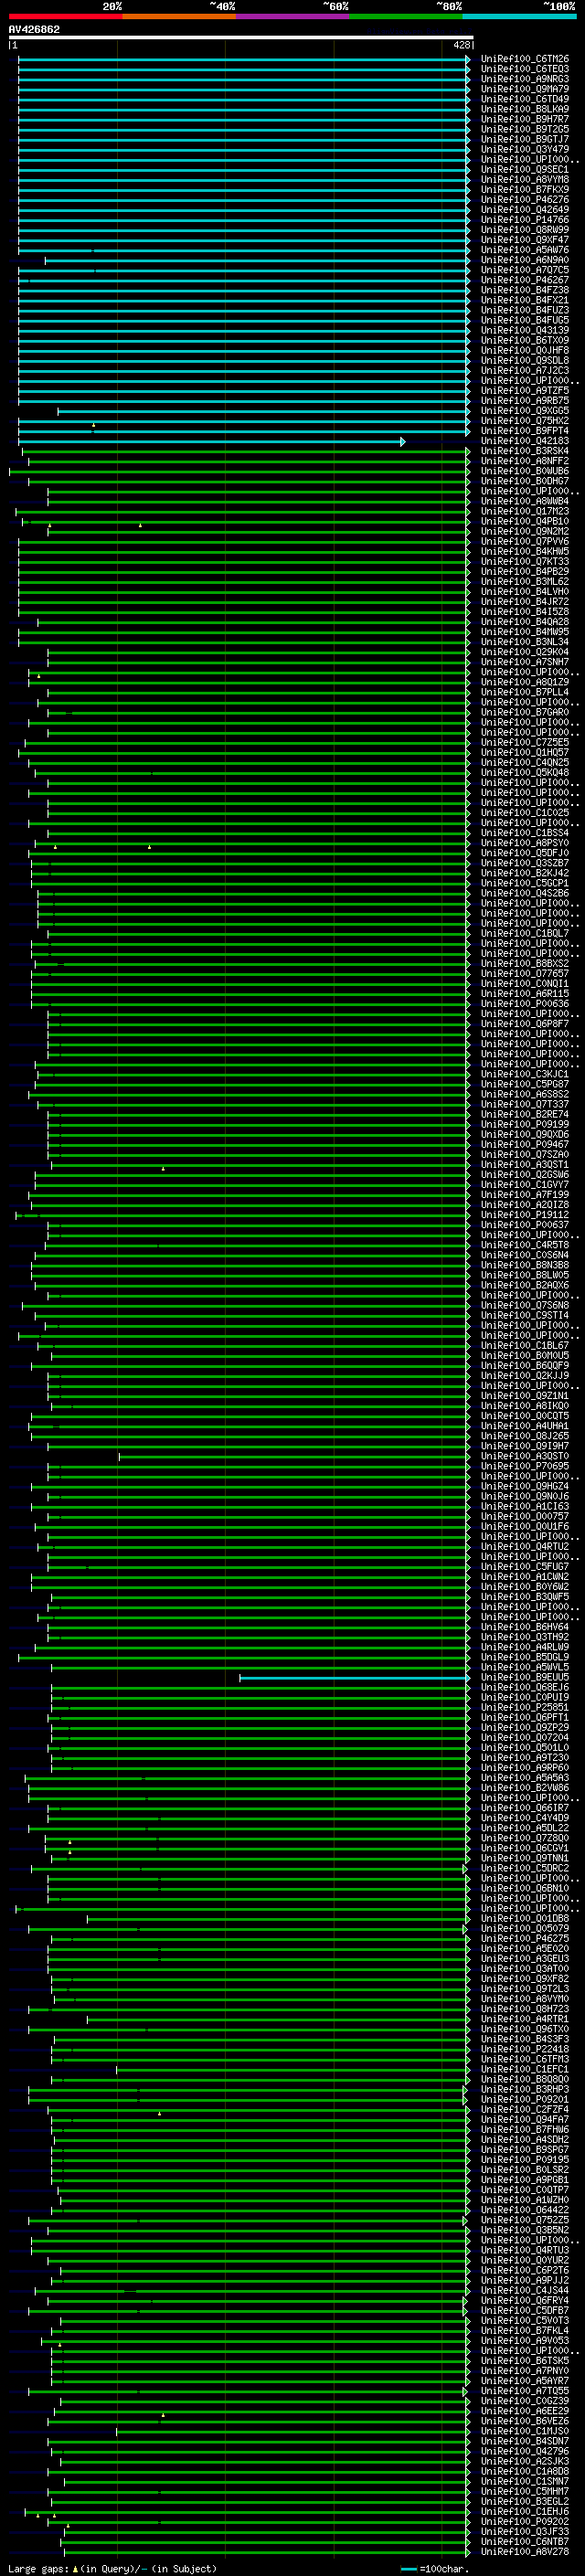Viewport: 585px width, 2576px height.
Task: Select the UniRef100_Q9SEC1 label
Action: [525, 170]
